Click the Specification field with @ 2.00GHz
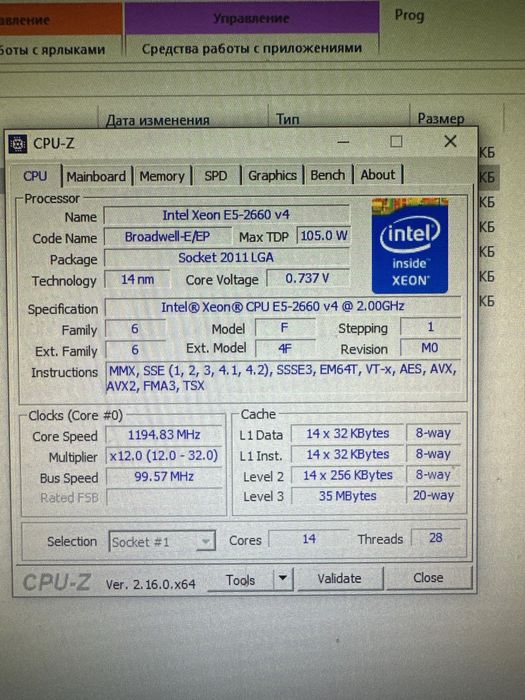This screenshot has width=525, height=700. point(283,307)
